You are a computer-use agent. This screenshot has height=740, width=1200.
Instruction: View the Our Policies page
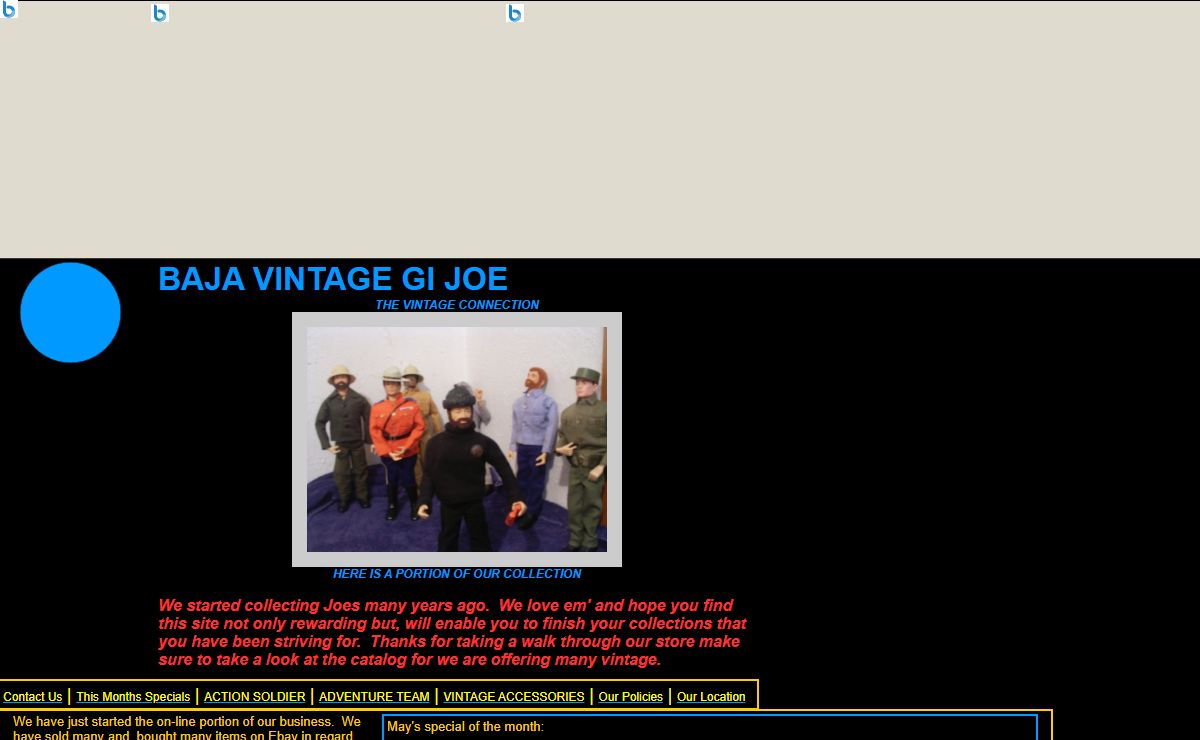click(631, 697)
